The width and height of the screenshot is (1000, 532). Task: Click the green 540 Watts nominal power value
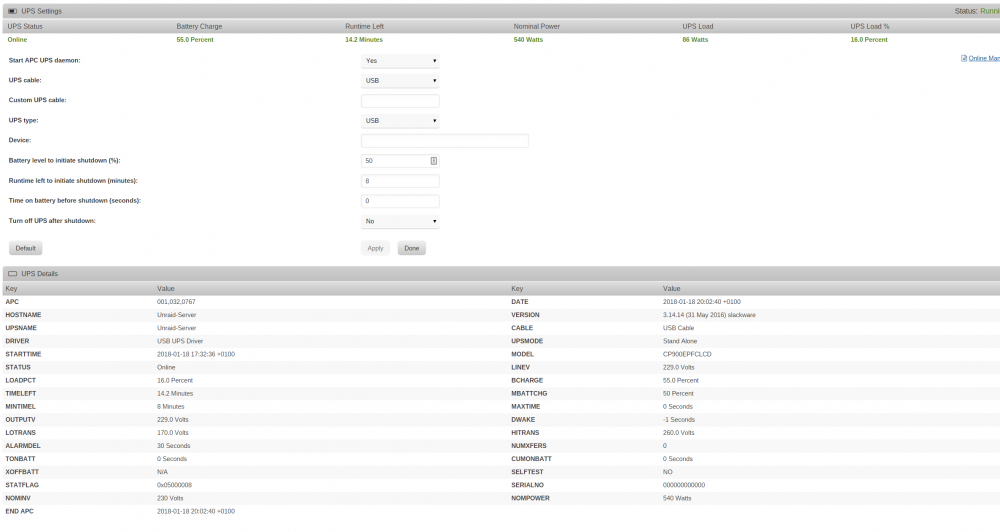(528, 40)
